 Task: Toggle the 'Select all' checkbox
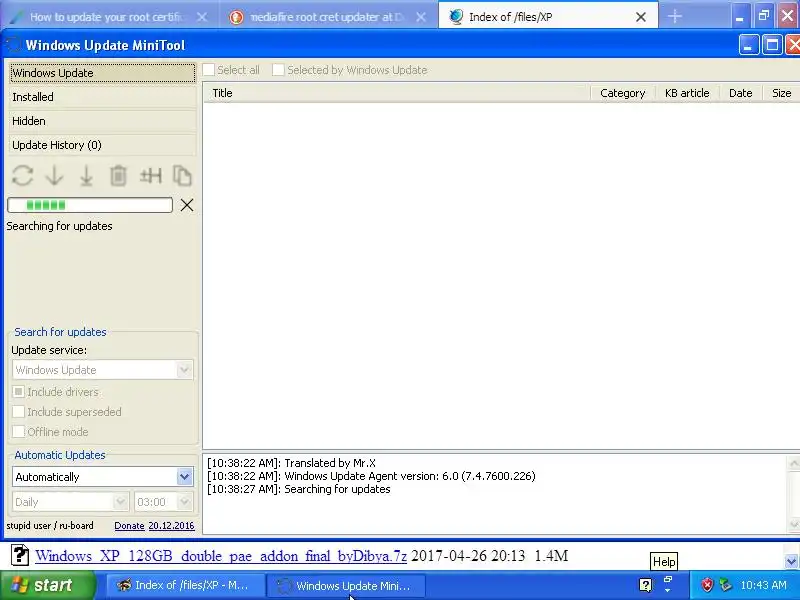209,70
